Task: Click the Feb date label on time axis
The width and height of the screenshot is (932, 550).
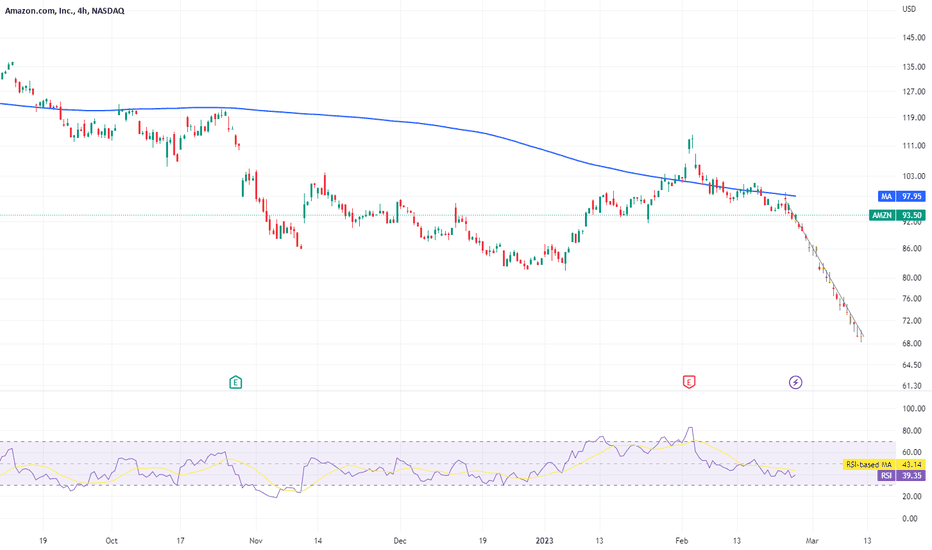Action: coord(682,540)
